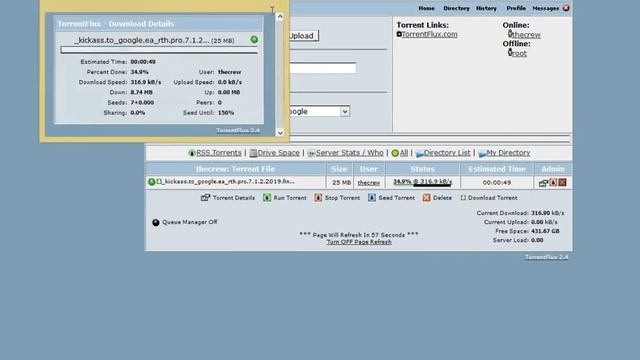The image size is (640, 360).
Task: Click the URL text input field
Action: coord(323,68)
